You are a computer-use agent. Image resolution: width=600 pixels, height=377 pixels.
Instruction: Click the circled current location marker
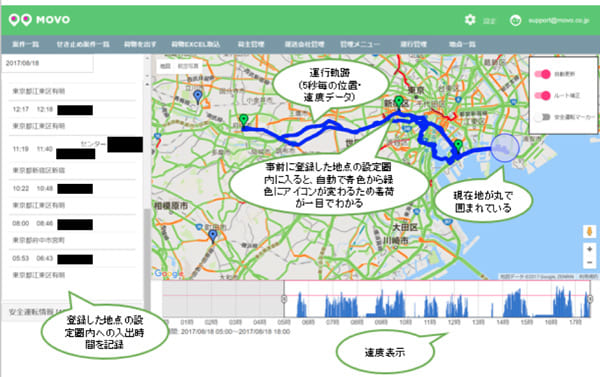pyautogui.click(x=505, y=148)
